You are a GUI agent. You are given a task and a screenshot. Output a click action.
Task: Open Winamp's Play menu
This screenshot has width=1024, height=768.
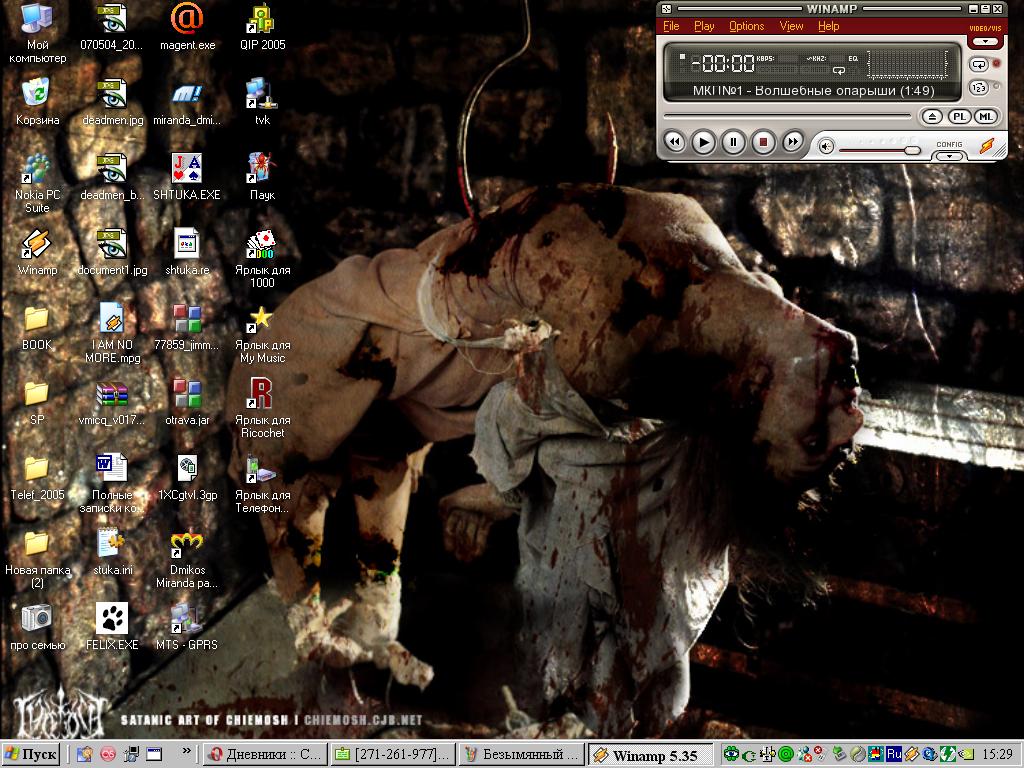click(x=704, y=26)
